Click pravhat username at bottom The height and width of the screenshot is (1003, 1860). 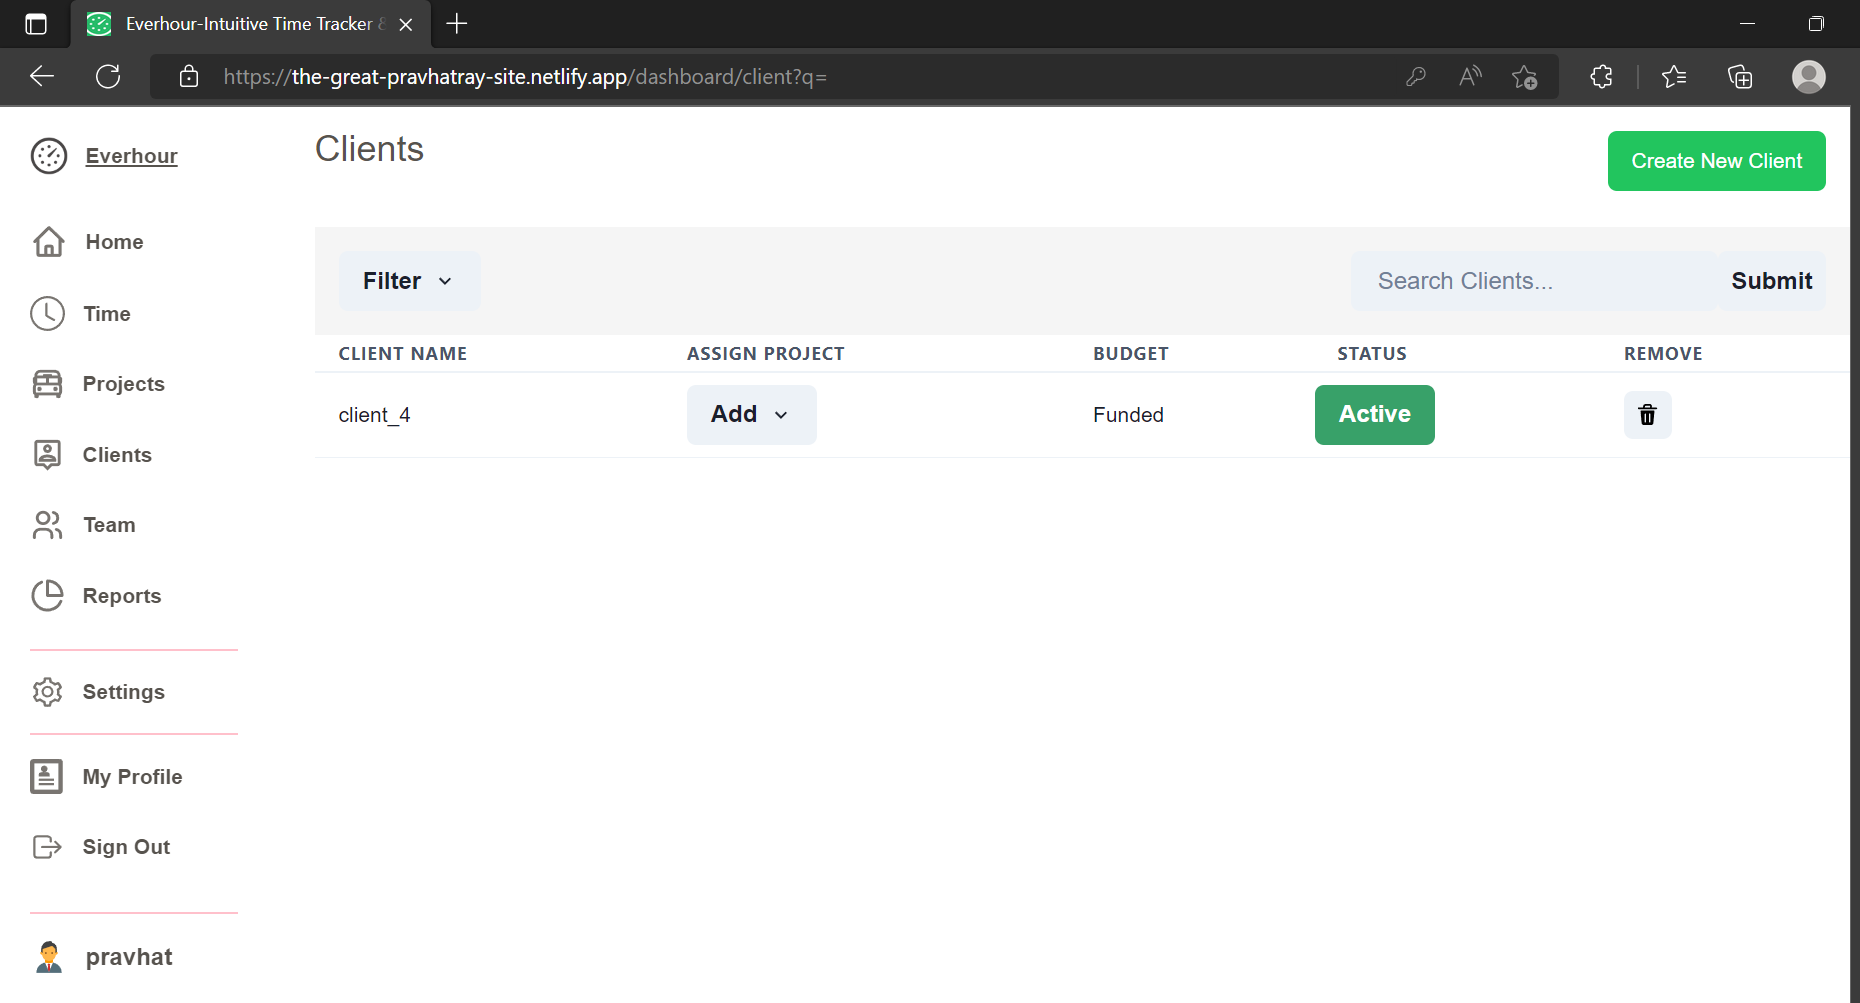click(x=129, y=957)
